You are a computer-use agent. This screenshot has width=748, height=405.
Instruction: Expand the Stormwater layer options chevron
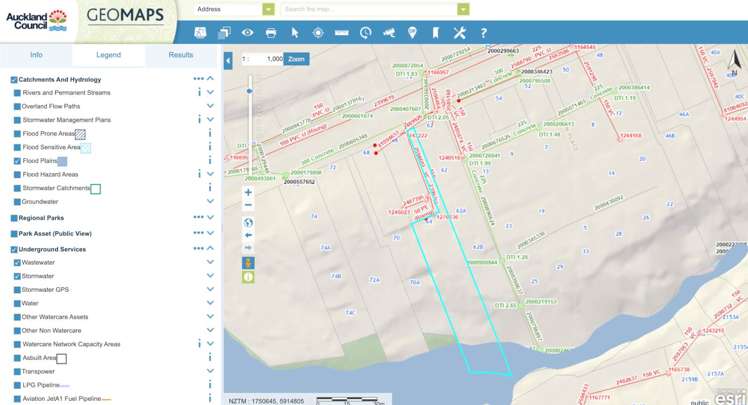[x=210, y=276]
